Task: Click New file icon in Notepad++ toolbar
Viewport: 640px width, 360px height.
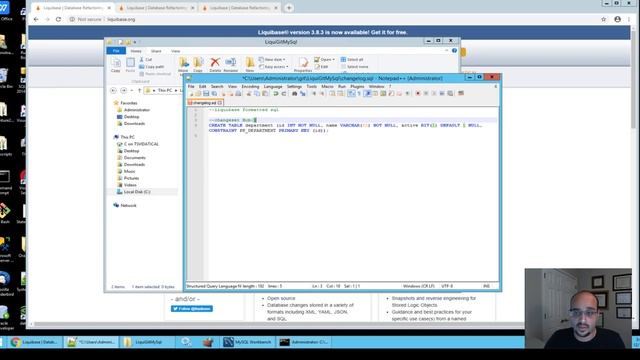Action: point(191,93)
